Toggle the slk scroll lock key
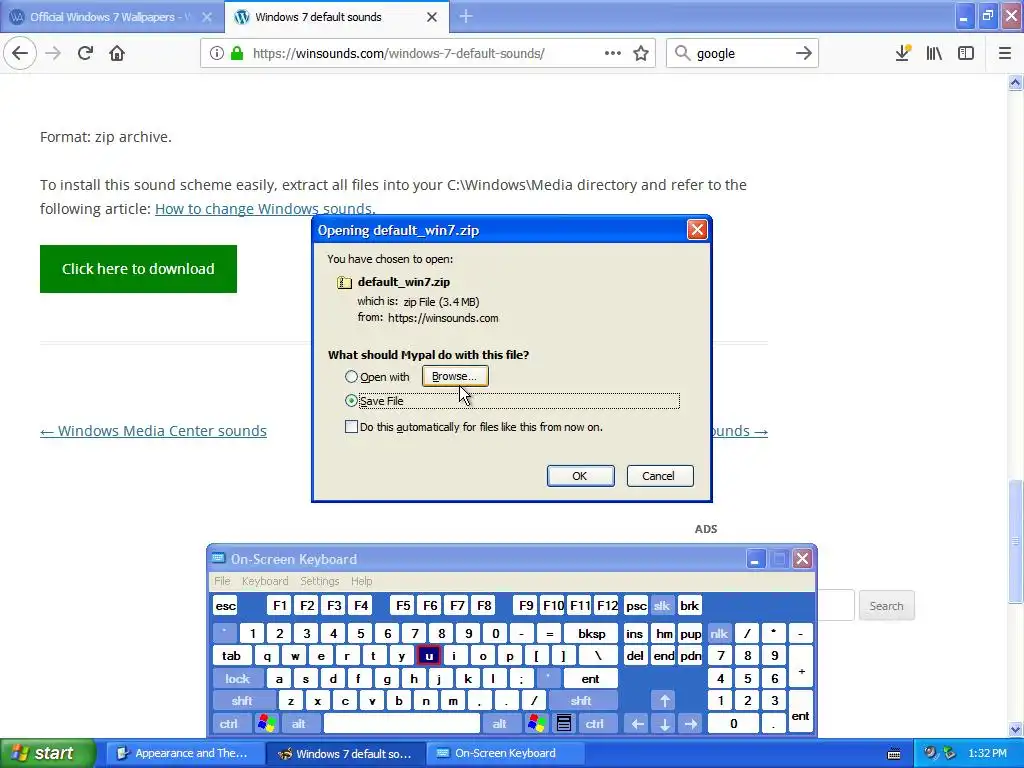The width and height of the screenshot is (1024, 768). pos(662,606)
